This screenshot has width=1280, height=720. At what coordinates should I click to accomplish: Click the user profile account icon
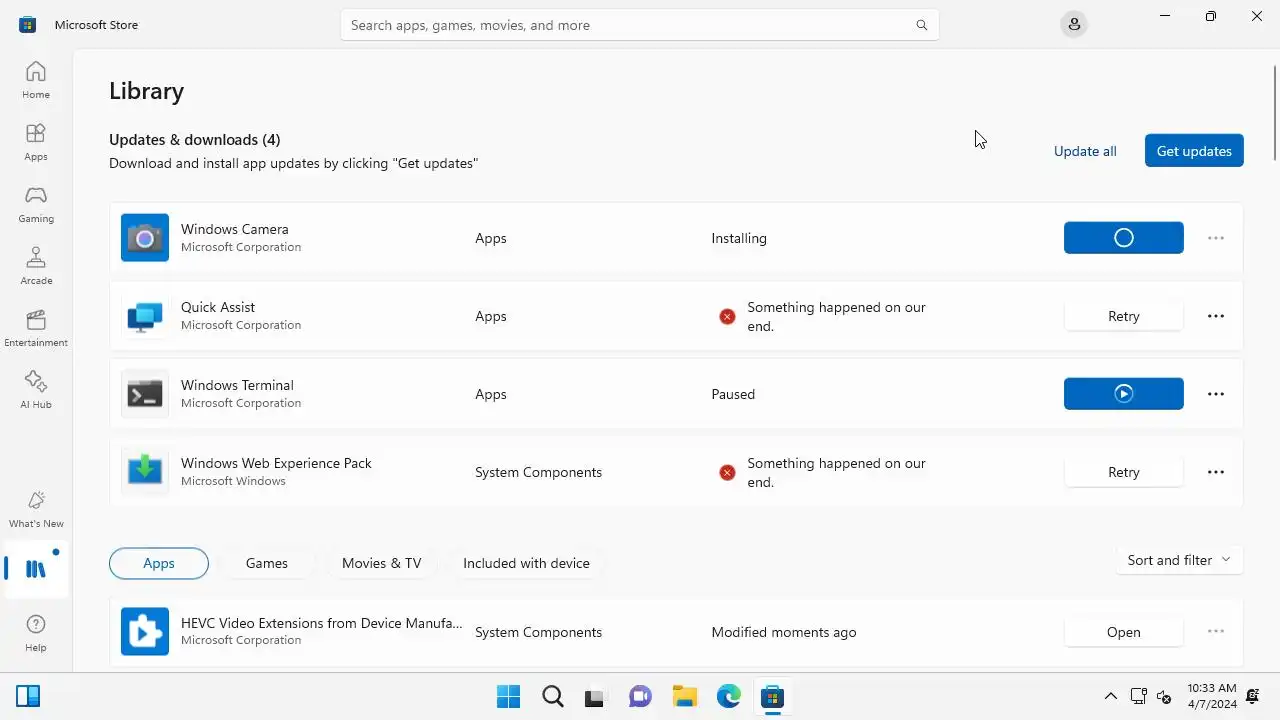pos(1074,24)
